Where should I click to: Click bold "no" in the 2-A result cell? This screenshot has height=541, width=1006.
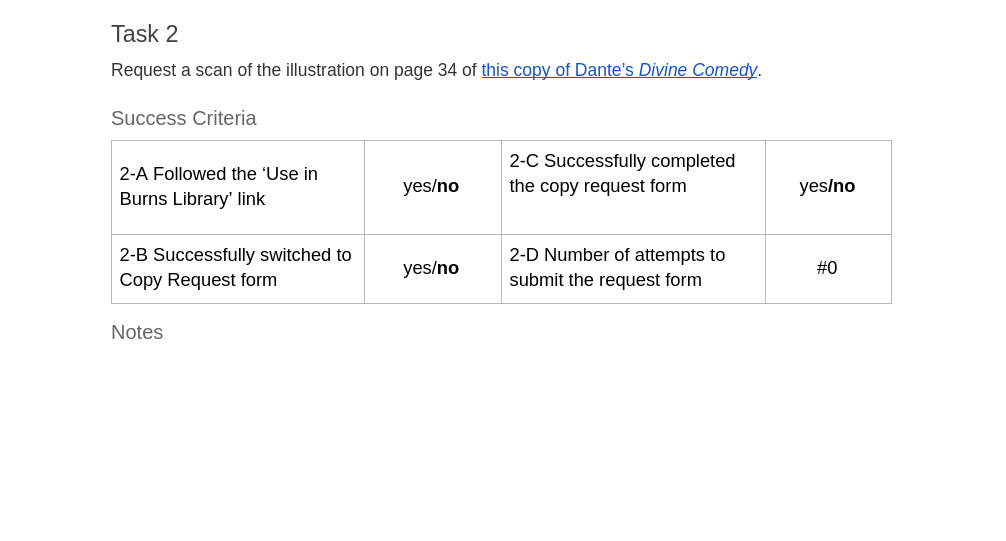[x=448, y=186]
